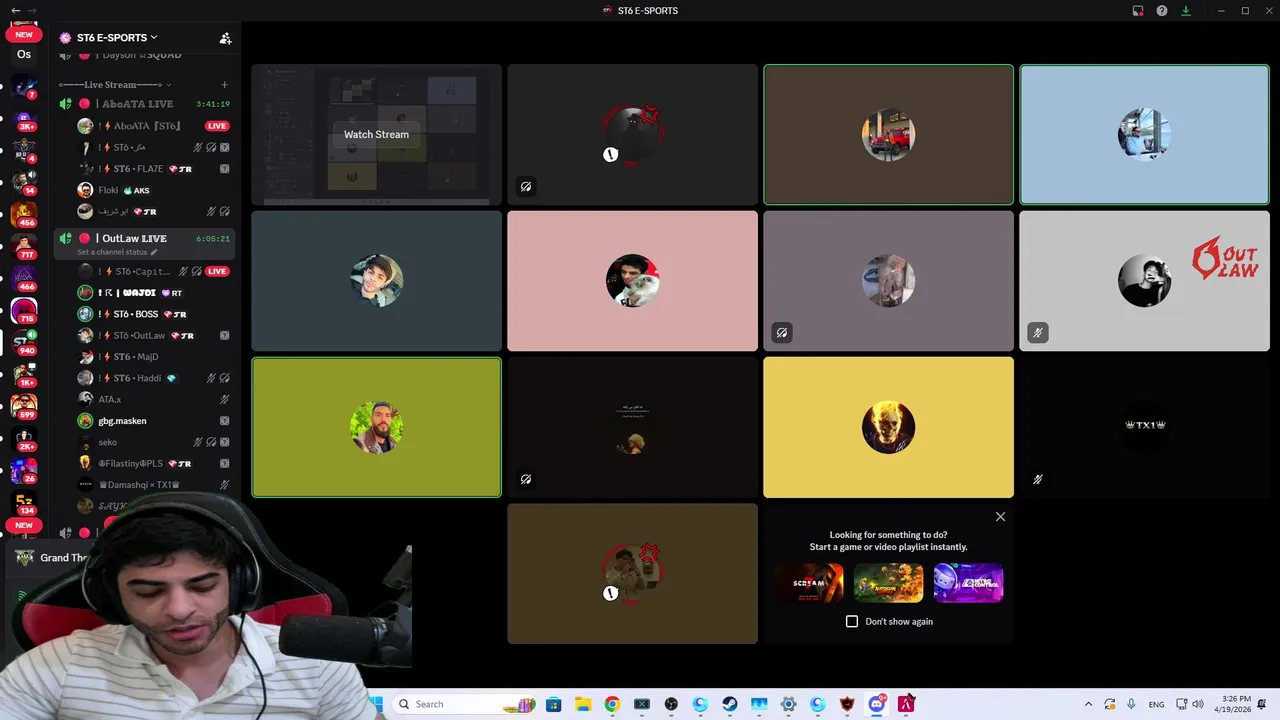The width and height of the screenshot is (1280, 720).
Task: Focus the light blue participant tile
Action: click(x=1144, y=134)
